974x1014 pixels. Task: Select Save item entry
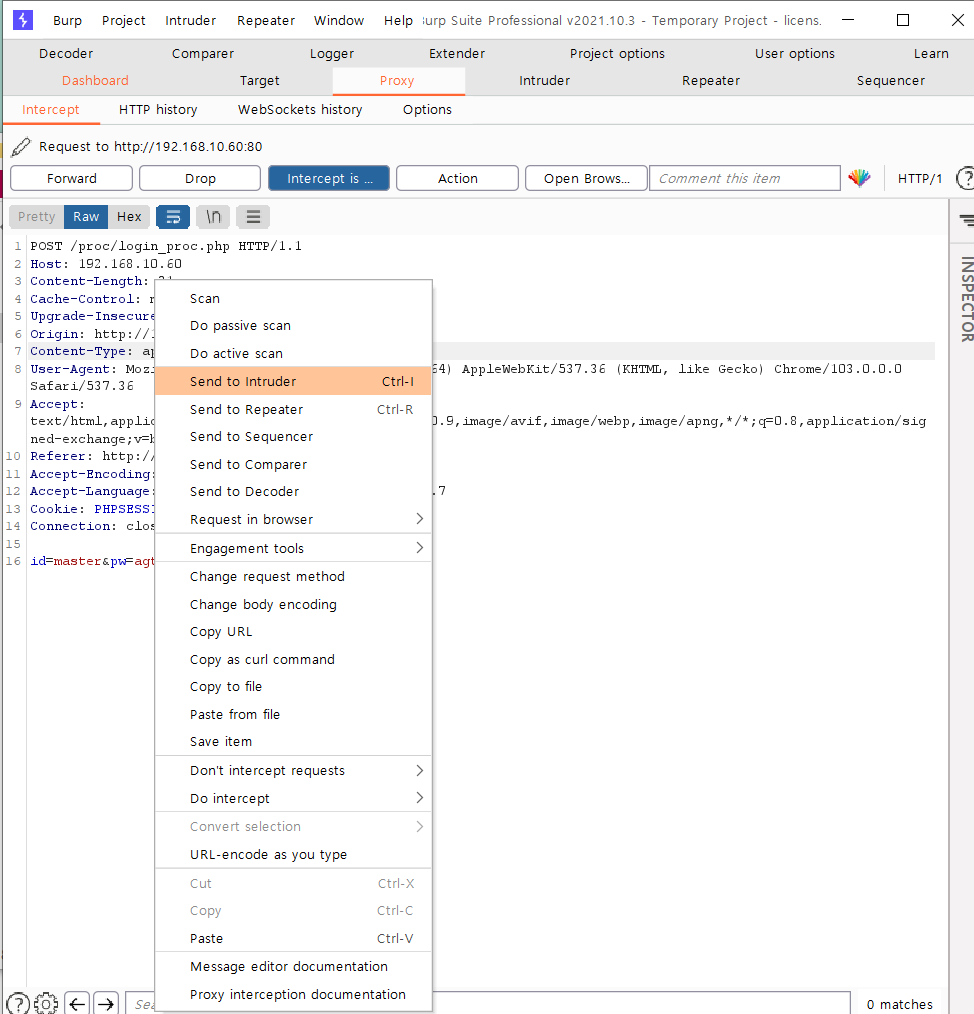click(x=293, y=742)
